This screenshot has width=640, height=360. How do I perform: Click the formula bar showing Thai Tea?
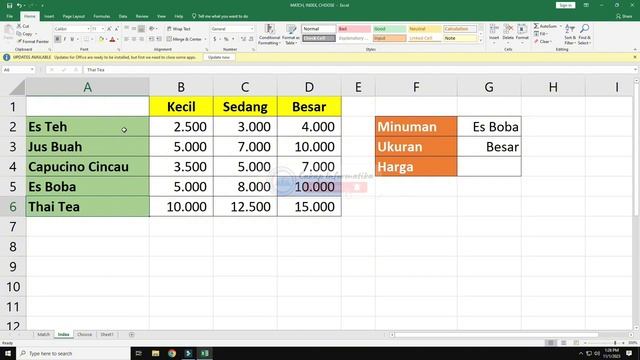(x=359, y=70)
